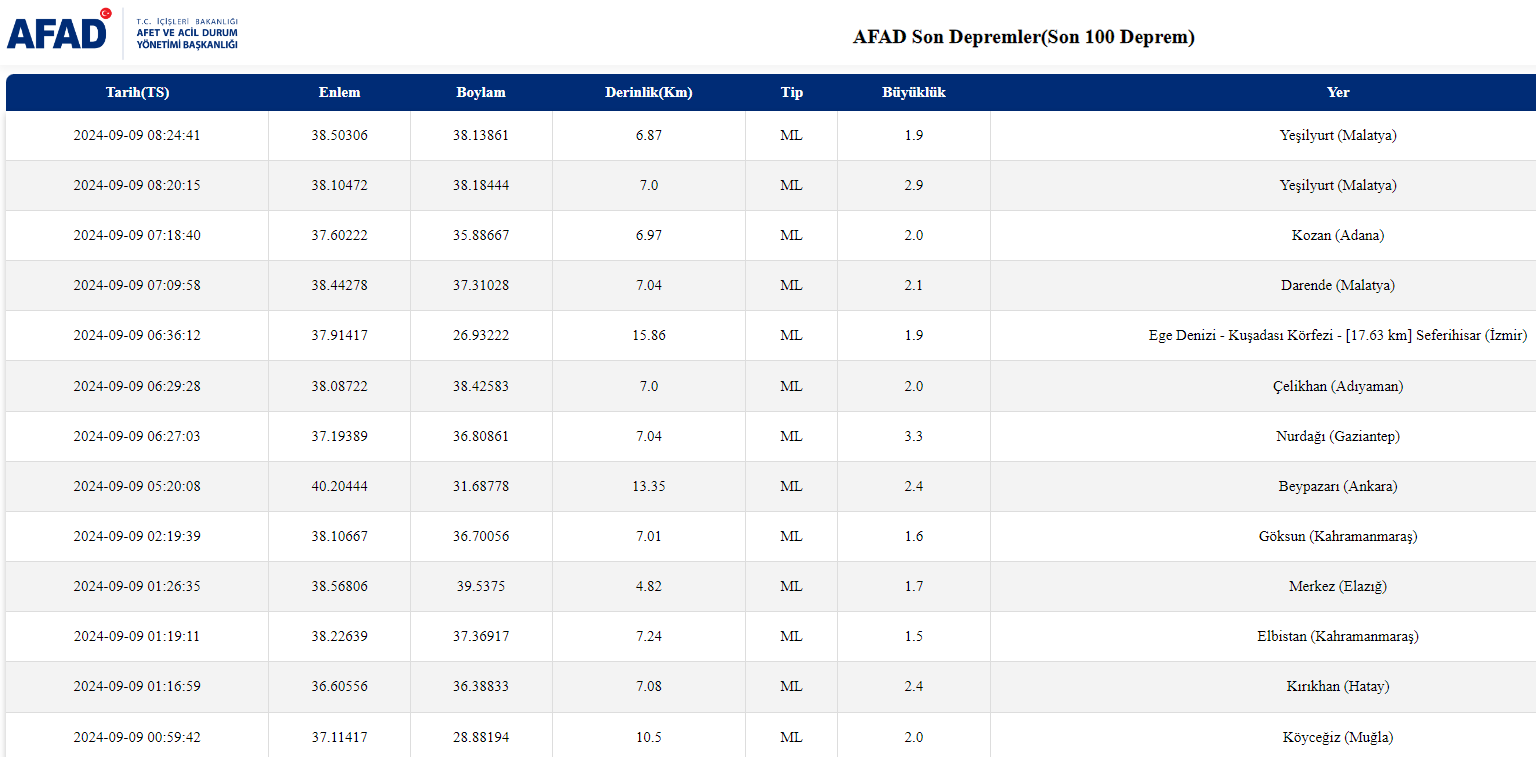Click the location Nurdağı (Gaziantep)
Image resolution: width=1536 pixels, height=757 pixels.
1338,436
